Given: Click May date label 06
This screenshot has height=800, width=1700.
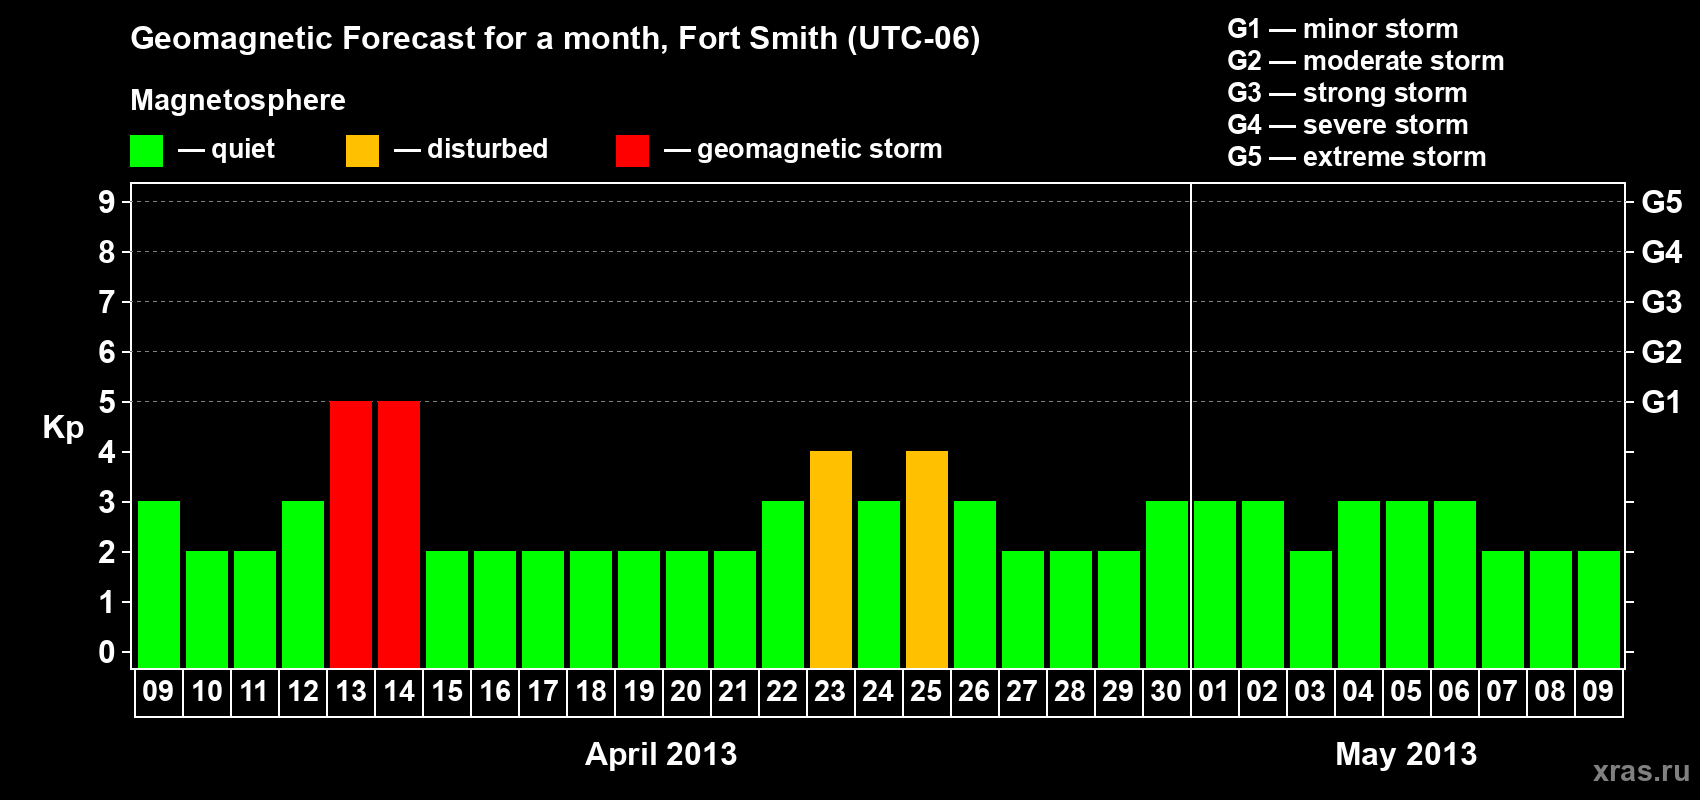Looking at the screenshot, I should (1454, 691).
